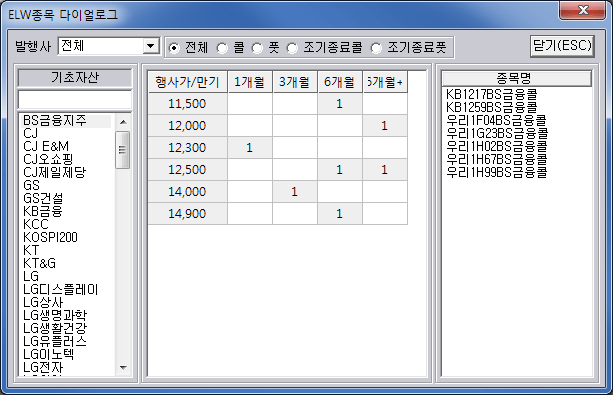Focus the 기초자산 search input field
Viewport: 613px width, 395px height.
tap(75, 100)
